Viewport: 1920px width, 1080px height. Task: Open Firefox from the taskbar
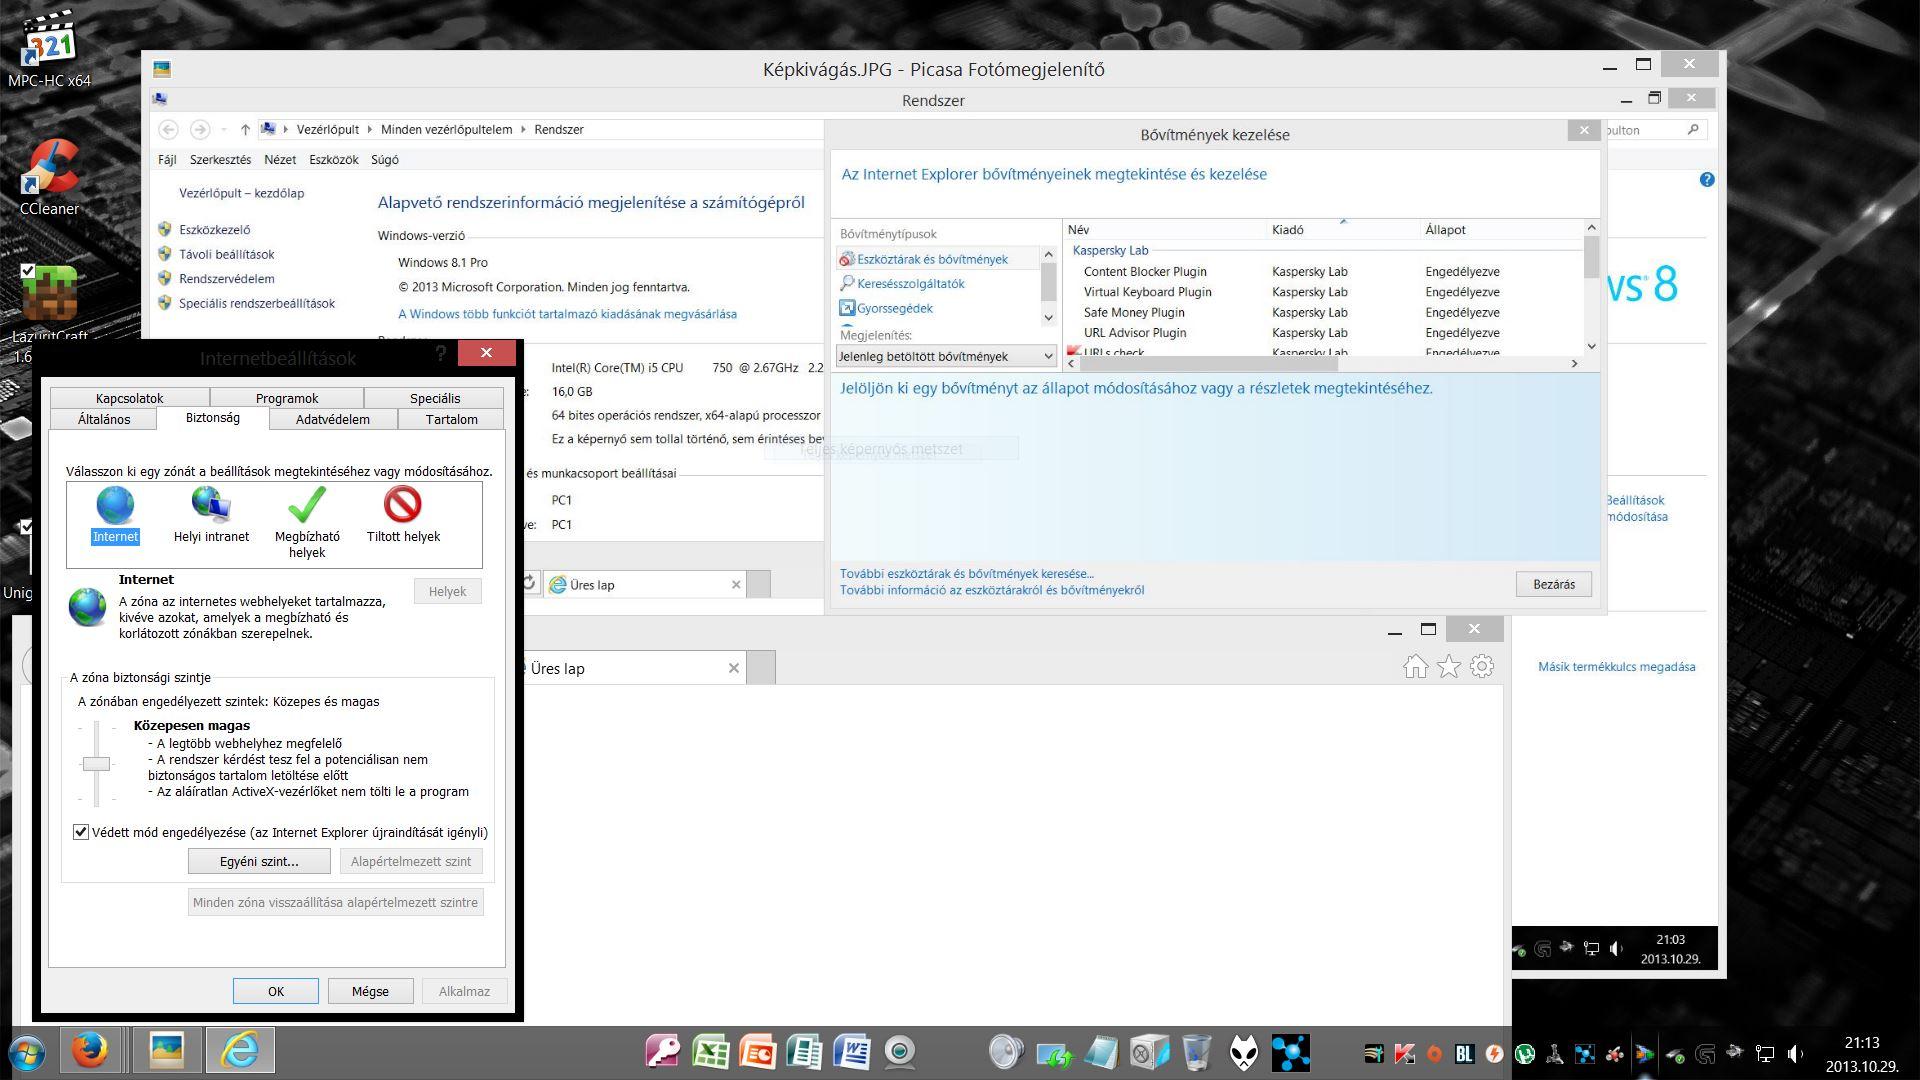[x=90, y=1051]
